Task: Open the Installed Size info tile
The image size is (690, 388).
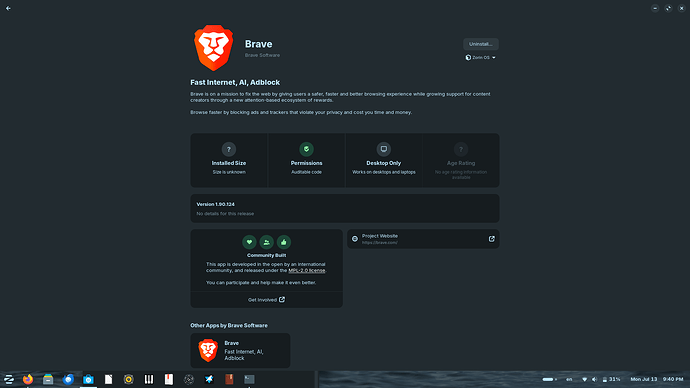Action: [x=229, y=160]
